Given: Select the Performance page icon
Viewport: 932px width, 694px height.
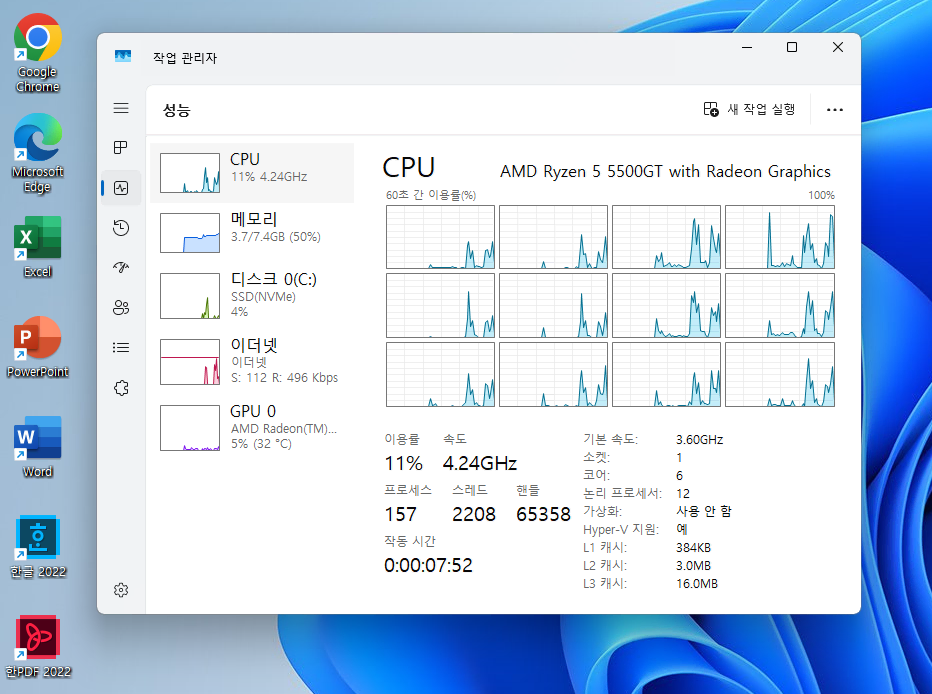Looking at the screenshot, I should (x=121, y=188).
